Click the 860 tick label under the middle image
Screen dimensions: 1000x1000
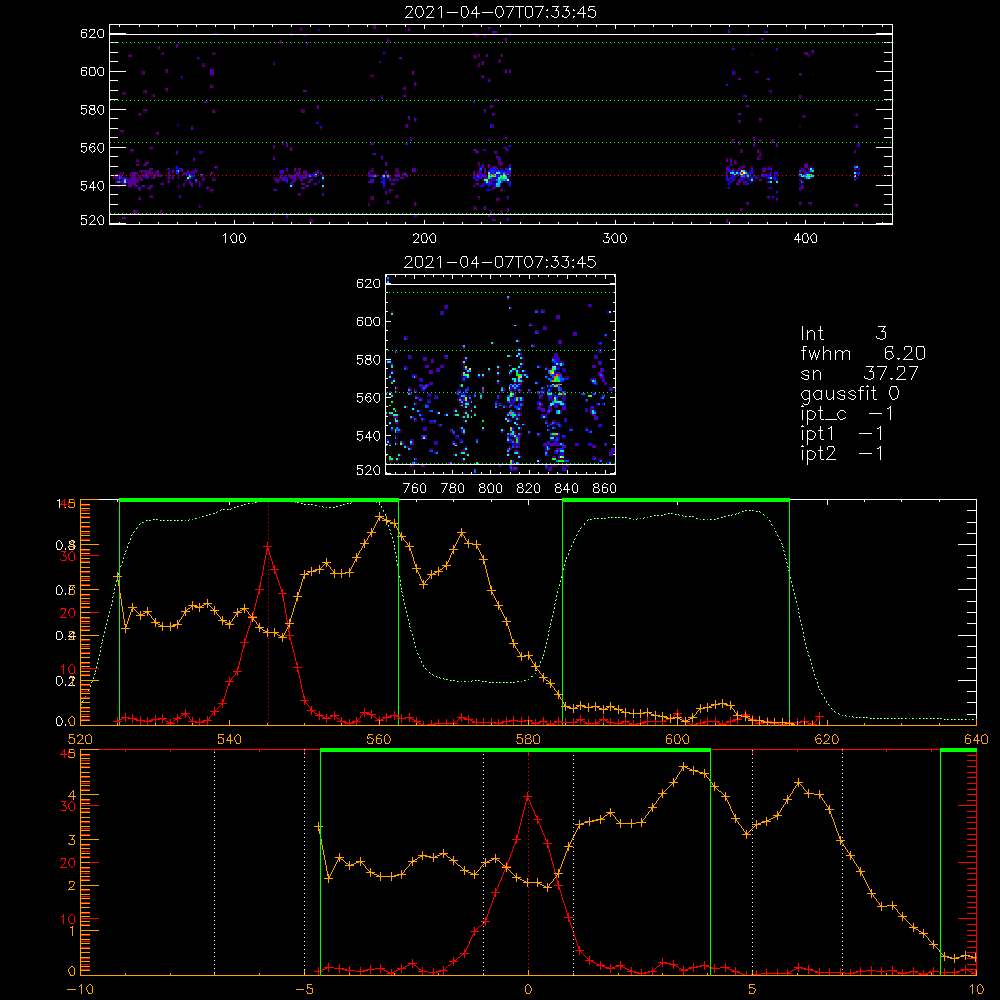click(x=604, y=489)
